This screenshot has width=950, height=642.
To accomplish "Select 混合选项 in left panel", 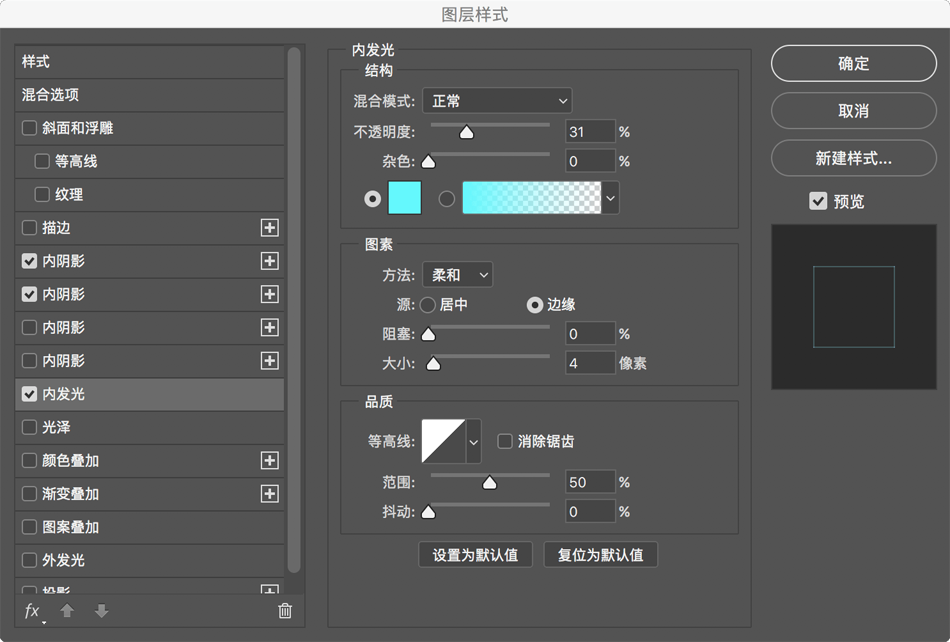I will click(x=149, y=94).
